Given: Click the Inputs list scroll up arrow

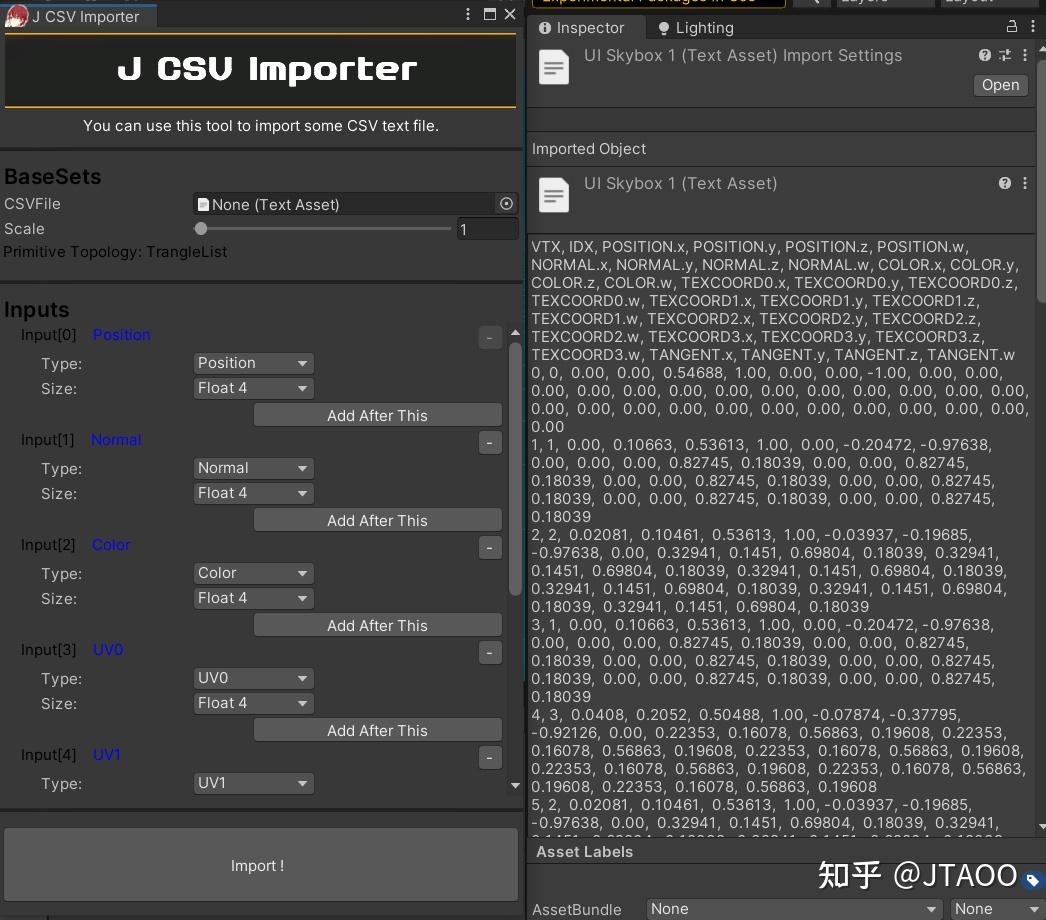Looking at the screenshot, I should click(x=515, y=332).
